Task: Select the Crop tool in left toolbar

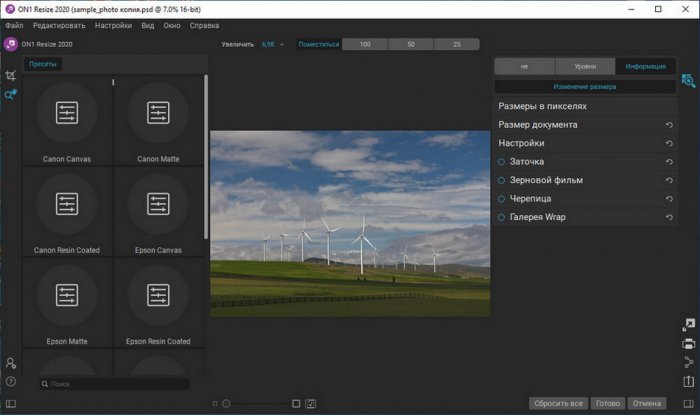Action: (x=11, y=75)
